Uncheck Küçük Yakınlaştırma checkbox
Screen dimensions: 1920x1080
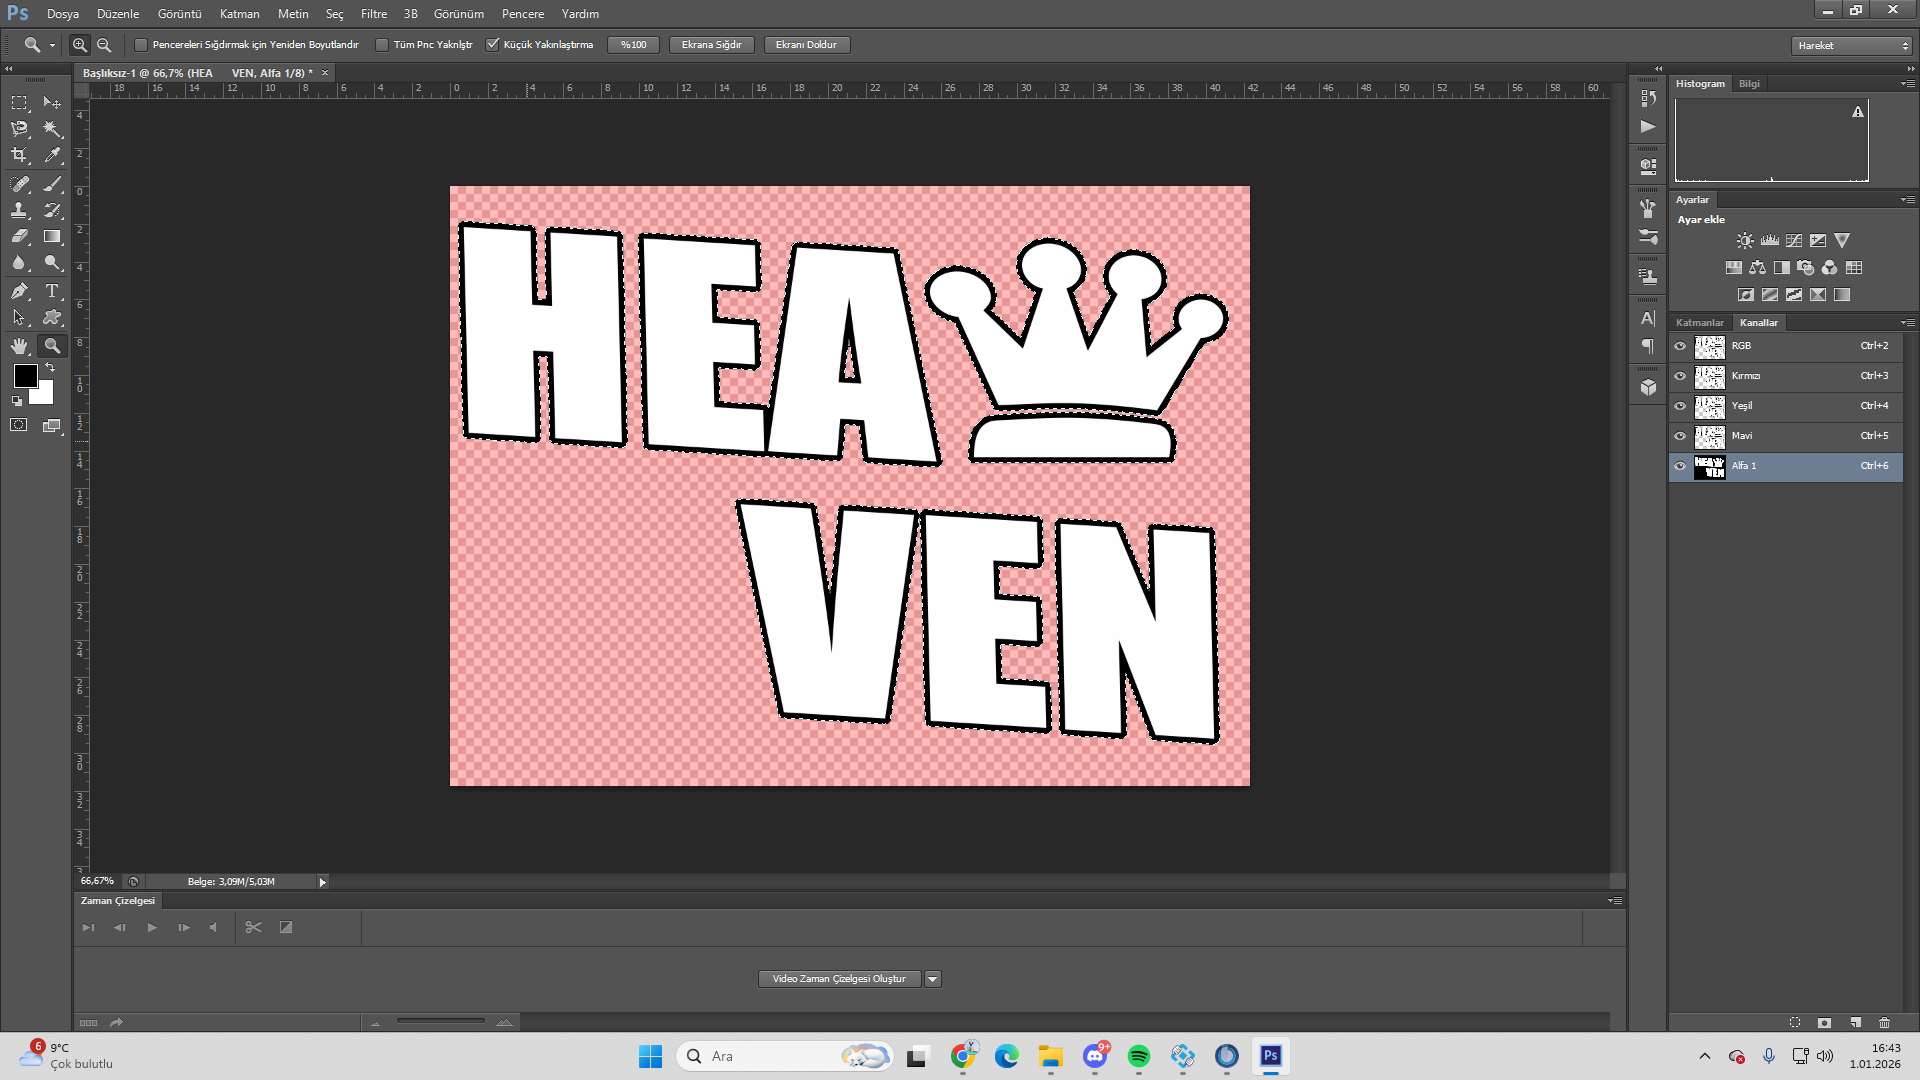point(492,45)
